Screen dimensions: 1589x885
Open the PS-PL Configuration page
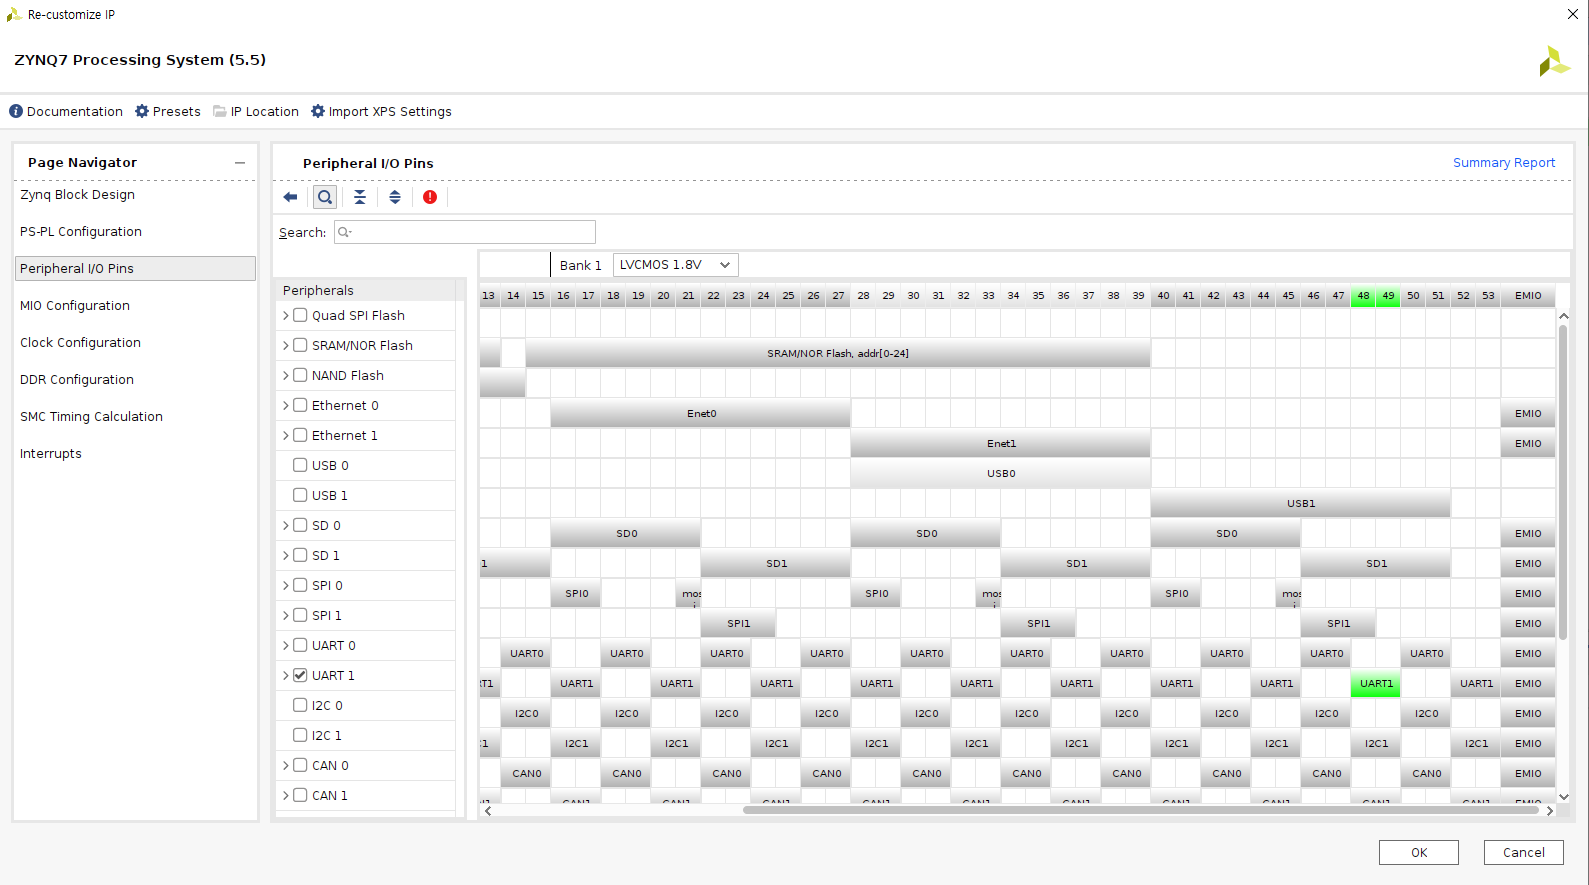point(81,232)
